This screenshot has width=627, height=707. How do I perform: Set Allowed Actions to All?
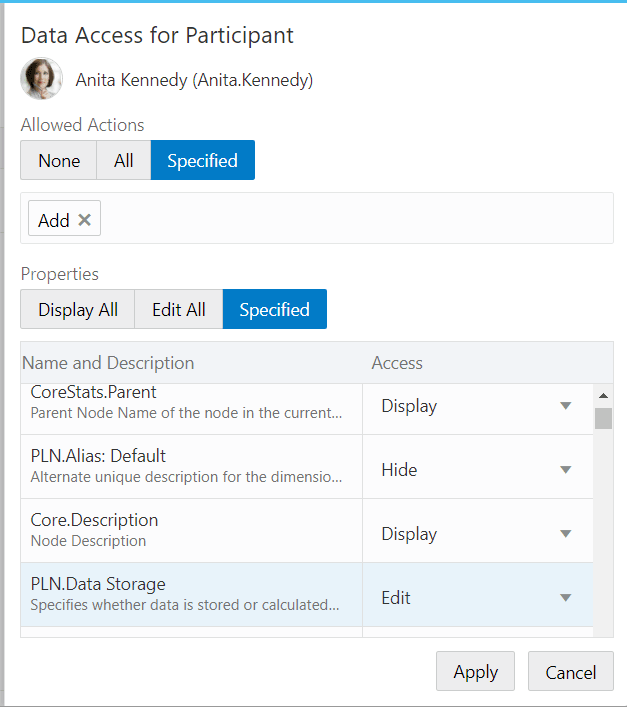123,160
